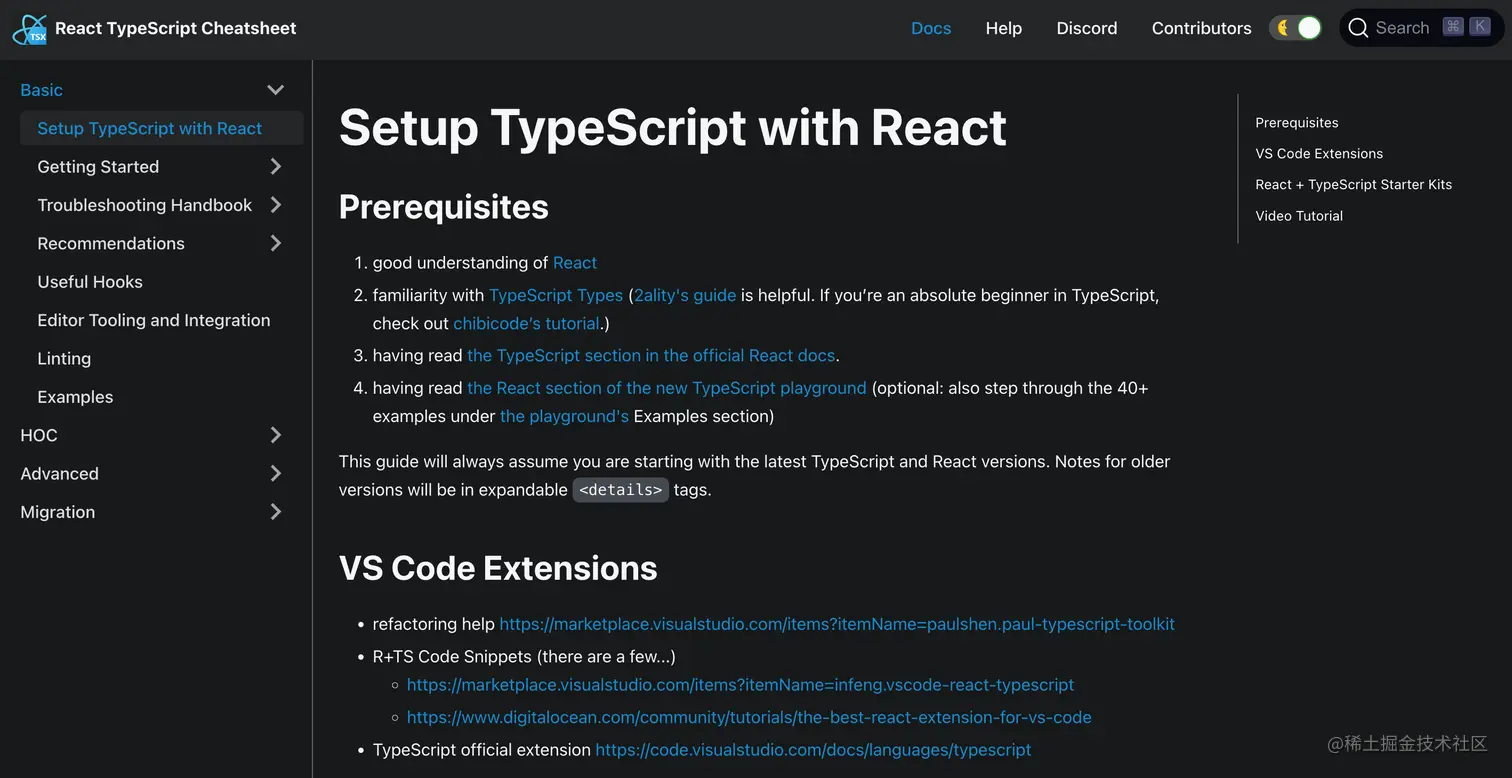Open Linting in the sidebar
The height and width of the screenshot is (778, 1512).
click(64, 358)
